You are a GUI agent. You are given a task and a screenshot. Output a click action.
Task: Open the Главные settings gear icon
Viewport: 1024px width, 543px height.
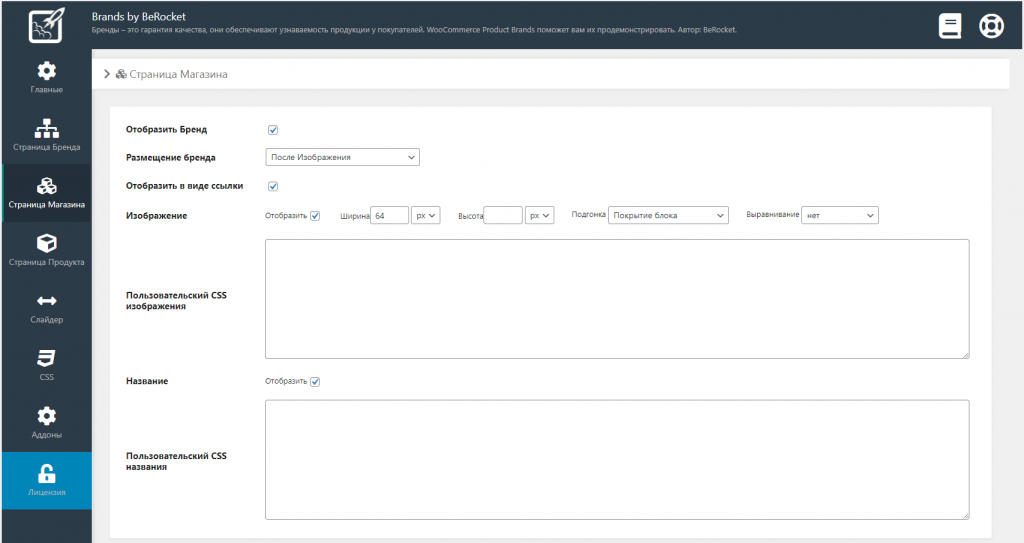[x=46, y=72]
